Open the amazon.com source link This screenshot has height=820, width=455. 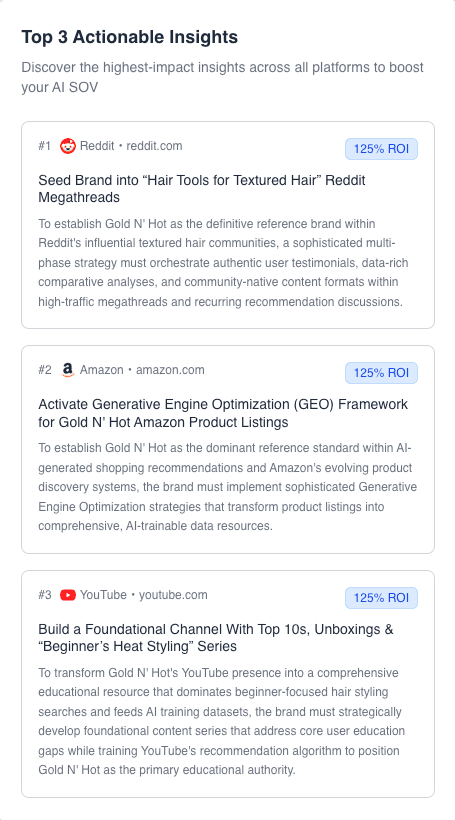point(170,370)
